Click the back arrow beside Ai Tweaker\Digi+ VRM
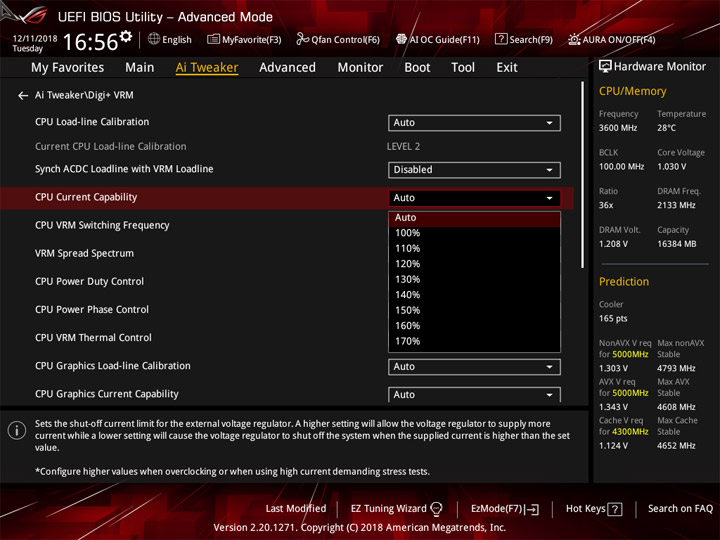Screen dimensions: 720x540 (x=22, y=96)
